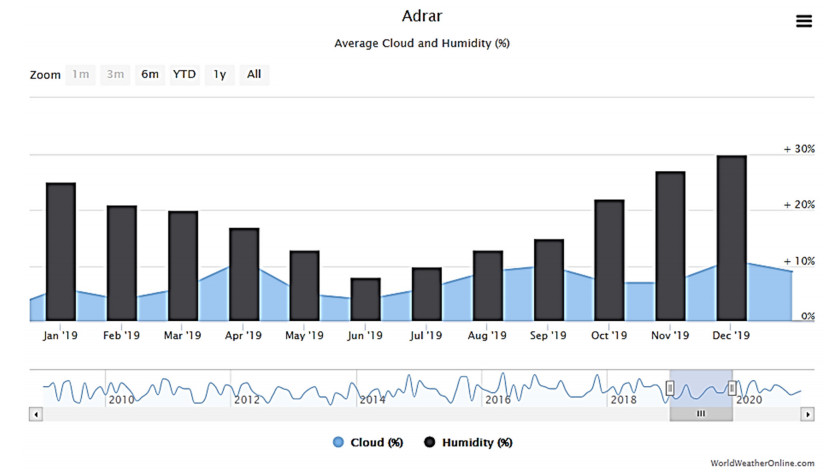Click the left navigator scroll arrow
This screenshot has width=837, height=475.
[x=36, y=414]
